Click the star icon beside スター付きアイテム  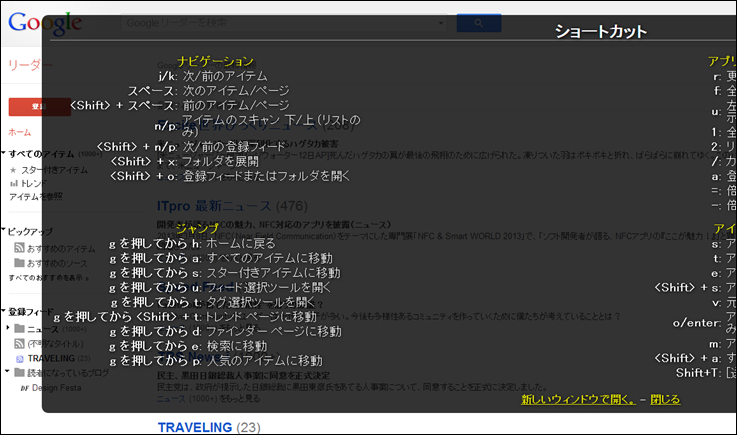click(13, 170)
